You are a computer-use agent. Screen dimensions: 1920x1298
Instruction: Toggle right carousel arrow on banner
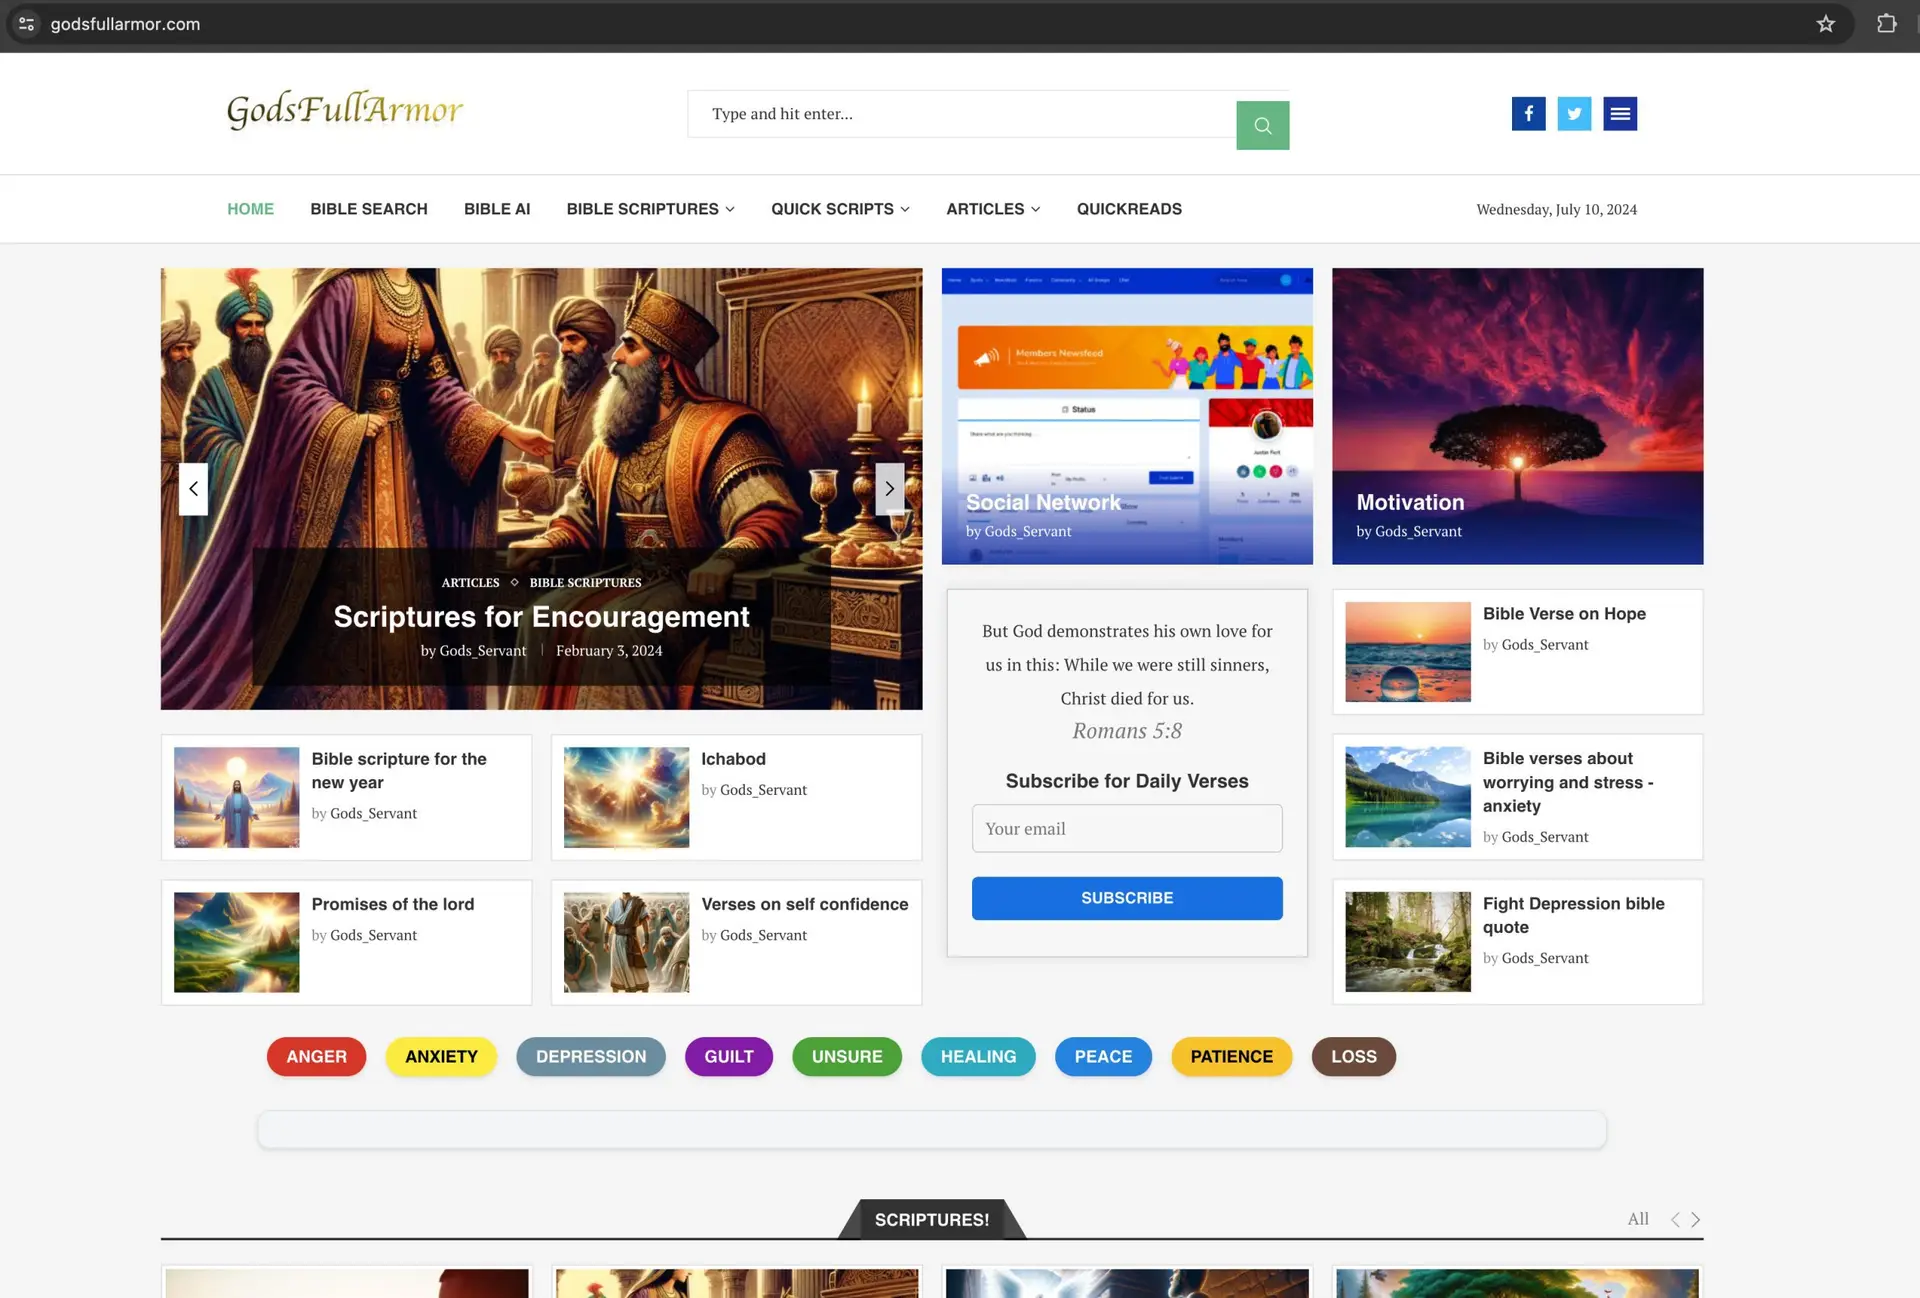tap(889, 488)
